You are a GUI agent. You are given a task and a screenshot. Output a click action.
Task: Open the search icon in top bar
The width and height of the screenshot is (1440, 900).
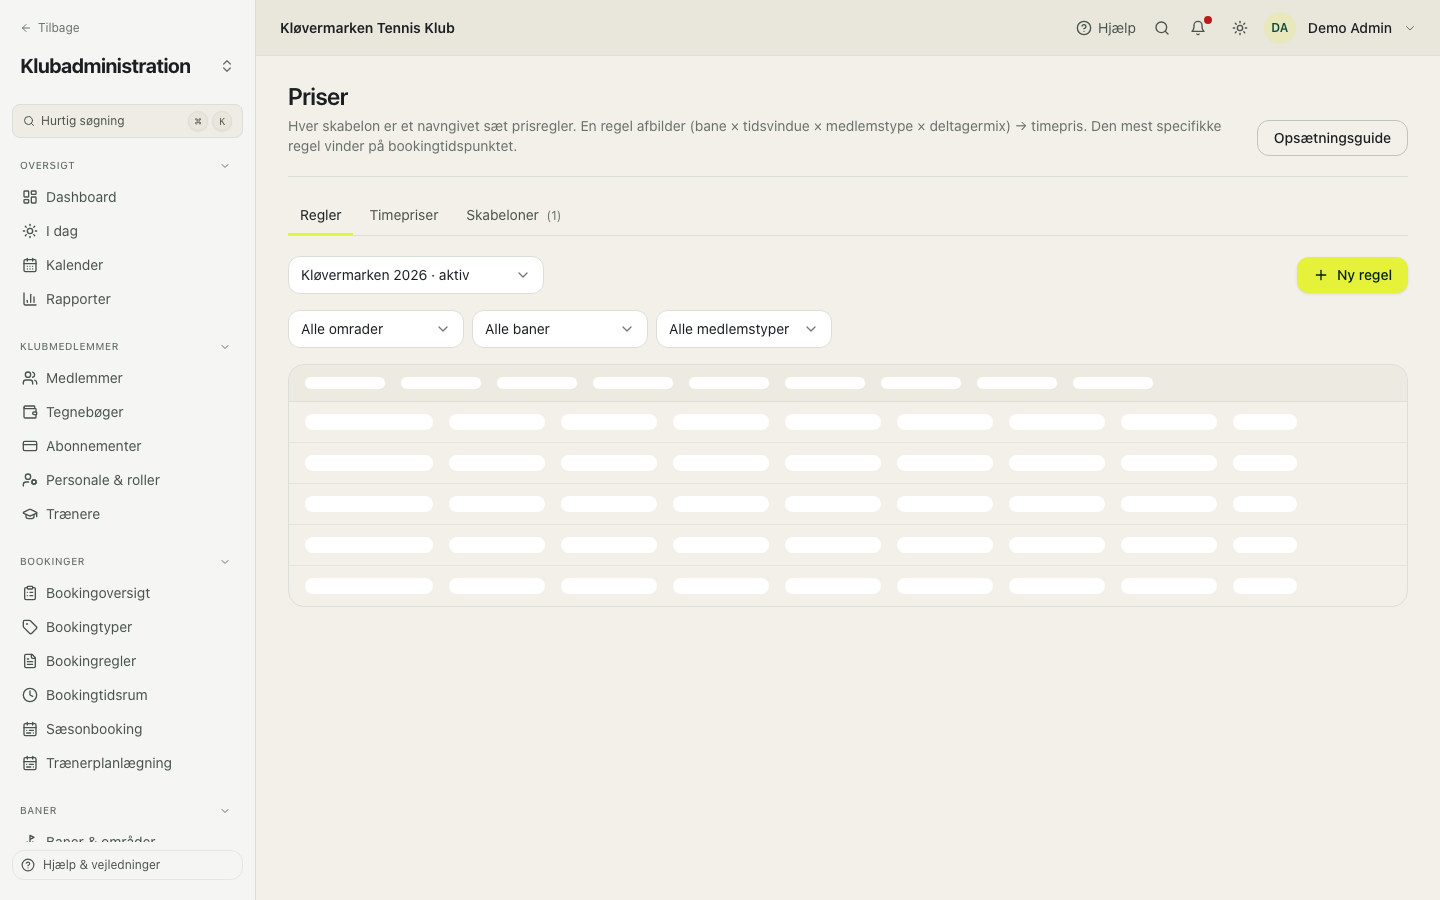click(x=1162, y=28)
